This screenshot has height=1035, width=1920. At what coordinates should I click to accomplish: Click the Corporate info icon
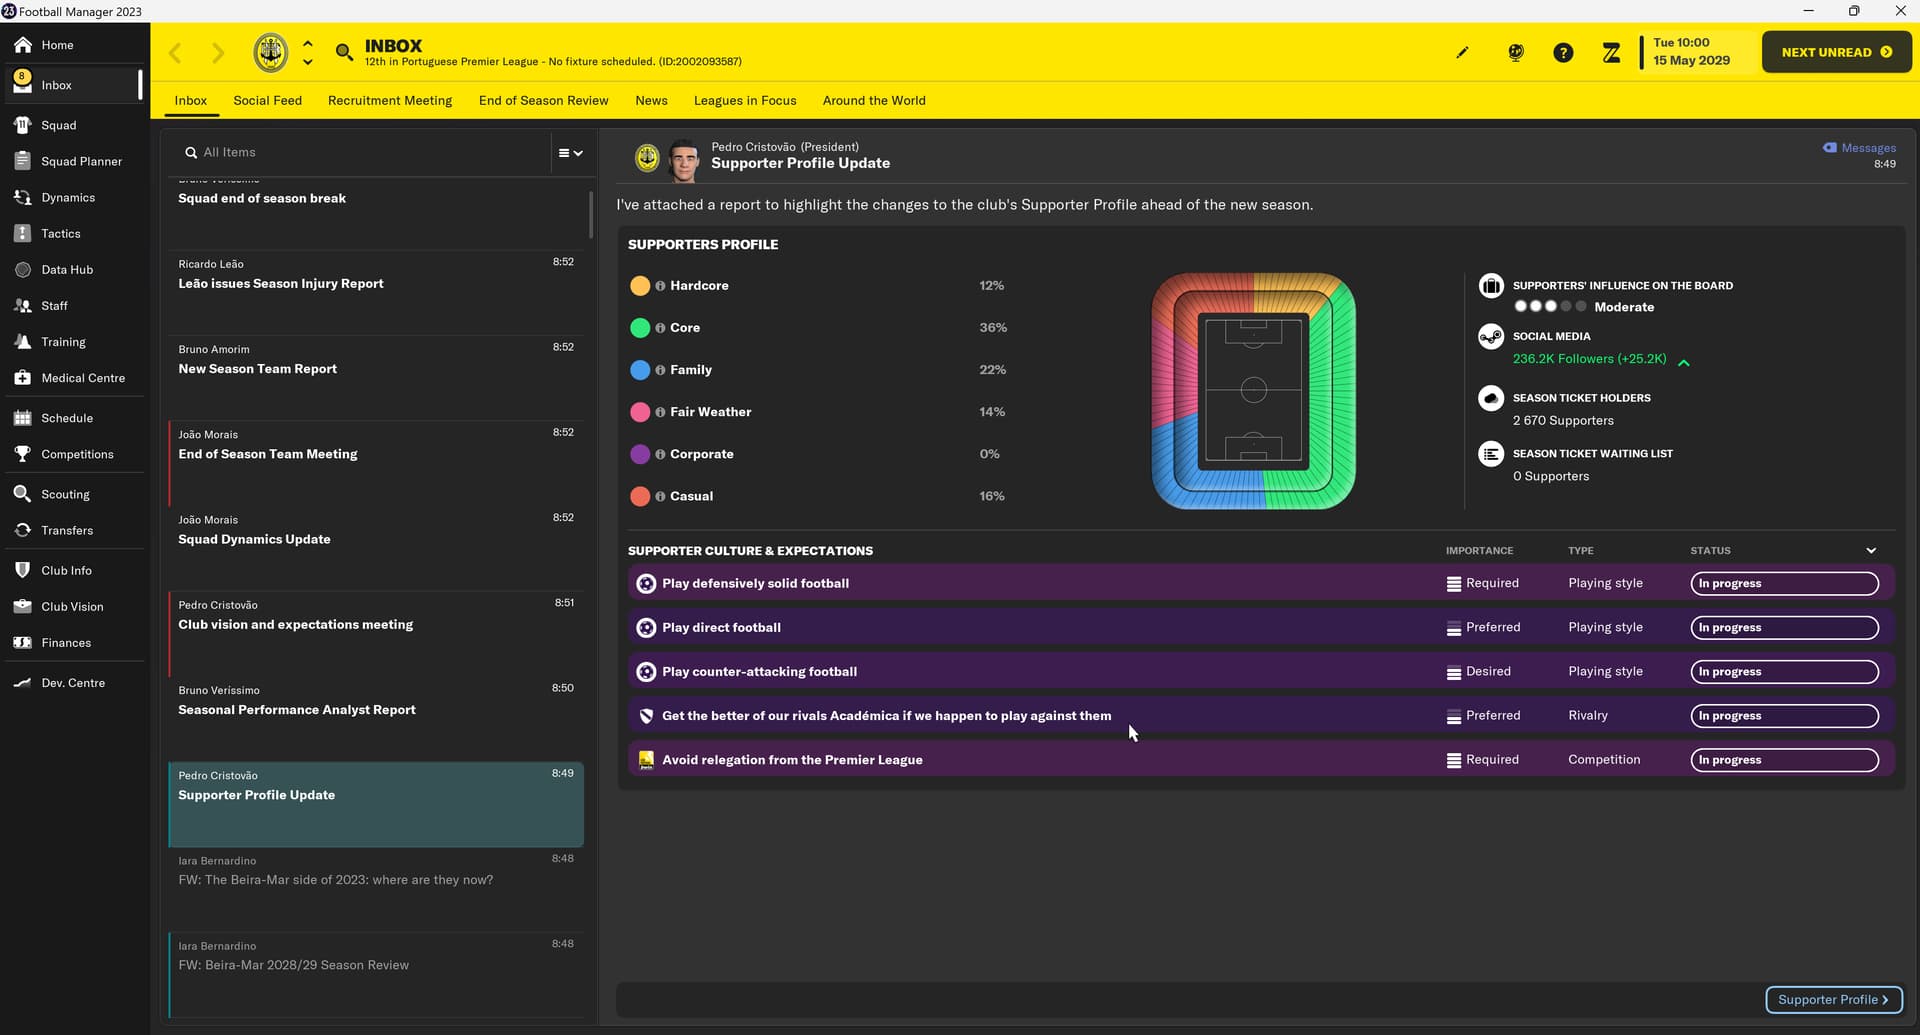pyautogui.click(x=660, y=454)
